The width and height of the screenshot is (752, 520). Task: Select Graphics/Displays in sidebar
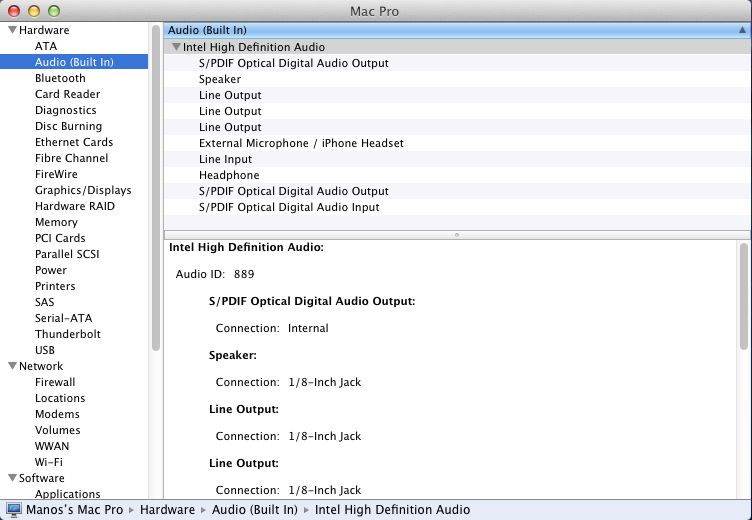click(x=83, y=190)
